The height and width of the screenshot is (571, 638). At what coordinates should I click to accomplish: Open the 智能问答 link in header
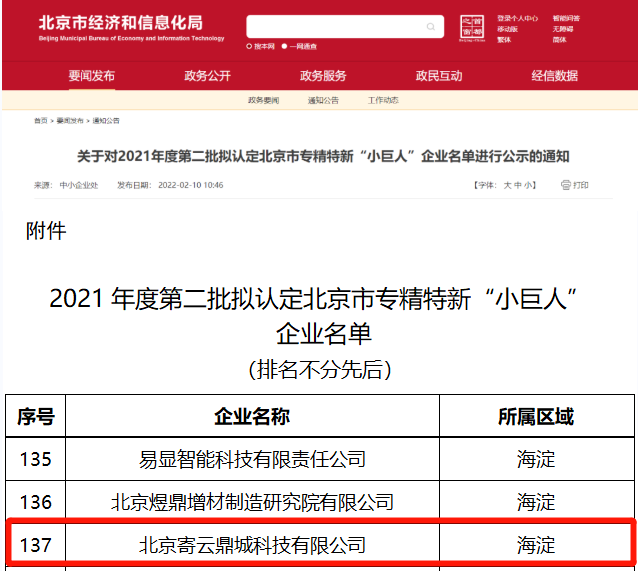566,18
